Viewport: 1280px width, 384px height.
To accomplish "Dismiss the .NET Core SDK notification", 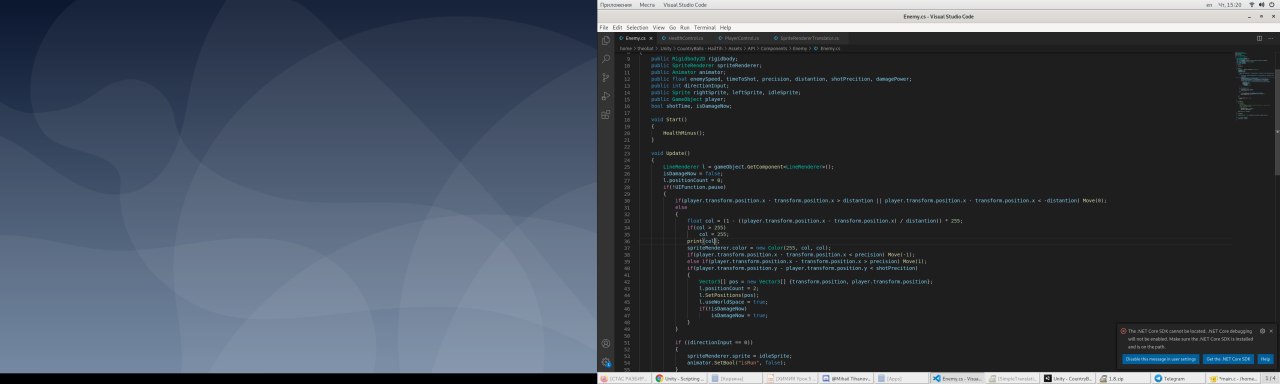I will 1272,330.
